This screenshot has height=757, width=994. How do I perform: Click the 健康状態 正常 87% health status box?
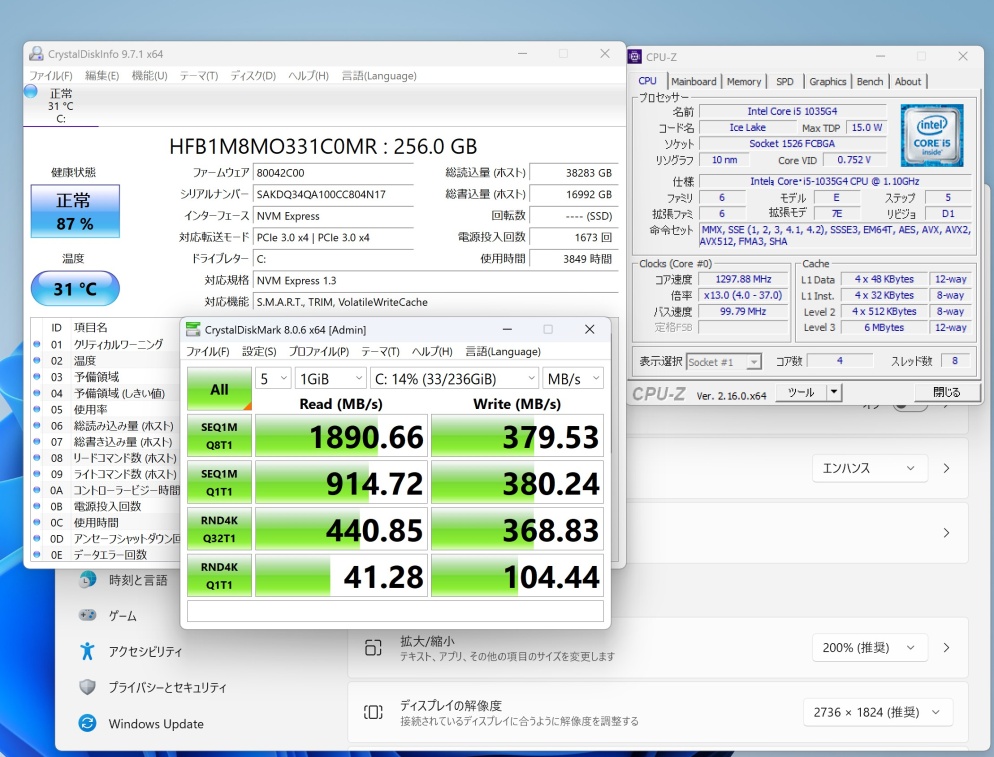pos(75,212)
